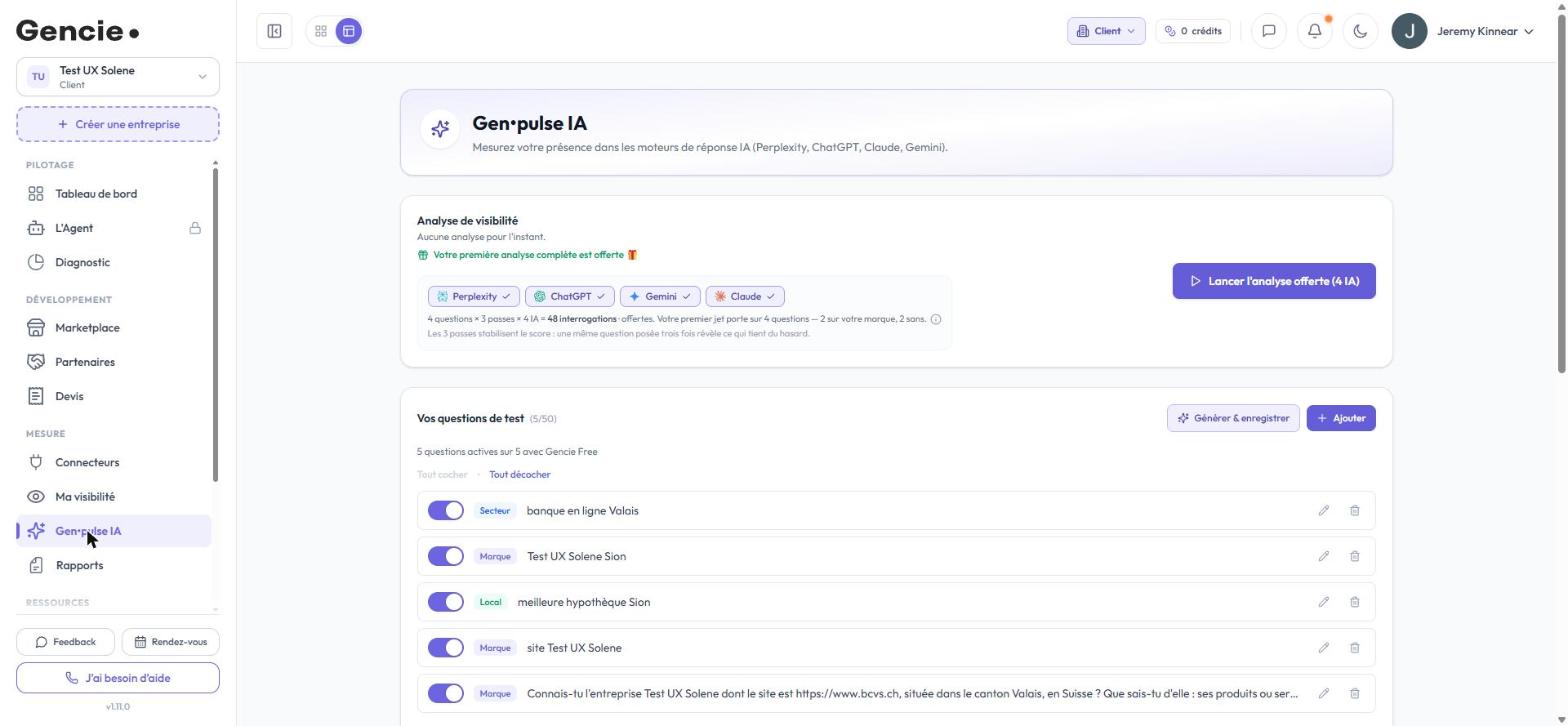Open Feedback button
The width and height of the screenshot is (1568, 726).
[66, 642]
